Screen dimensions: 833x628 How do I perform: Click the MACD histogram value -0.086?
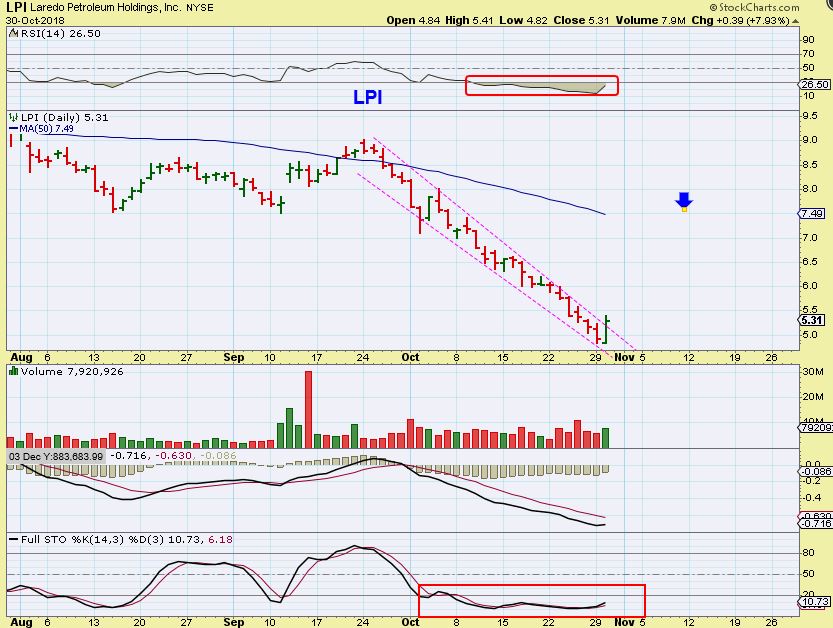point(219,456)
